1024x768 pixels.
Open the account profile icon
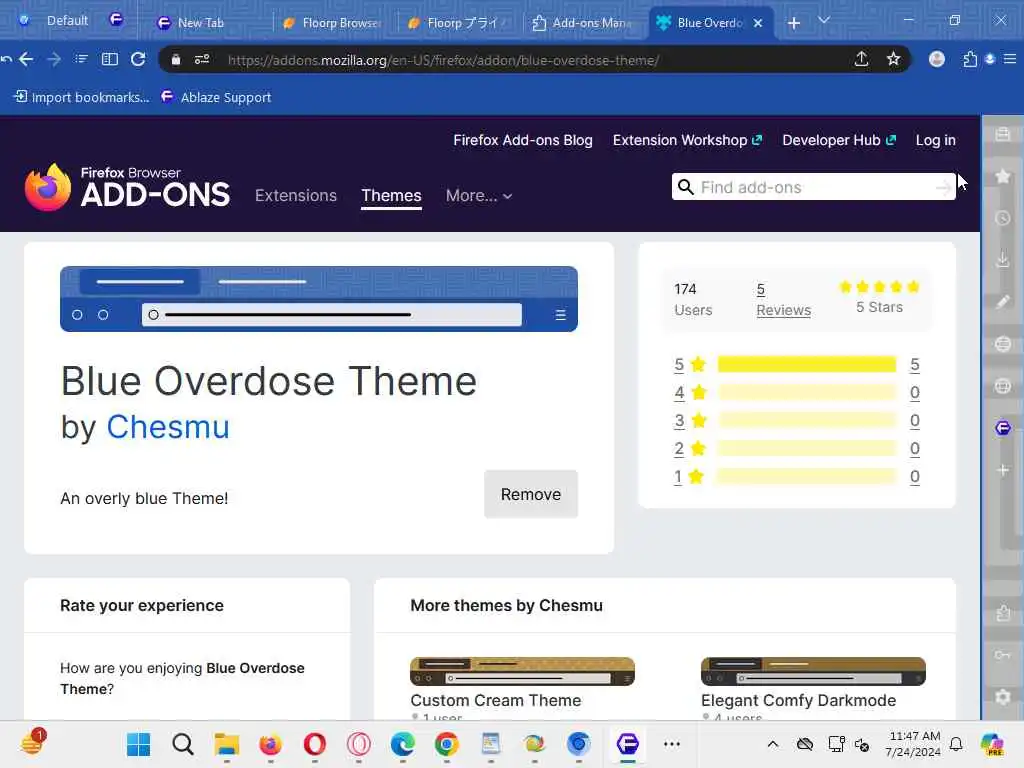936,59
